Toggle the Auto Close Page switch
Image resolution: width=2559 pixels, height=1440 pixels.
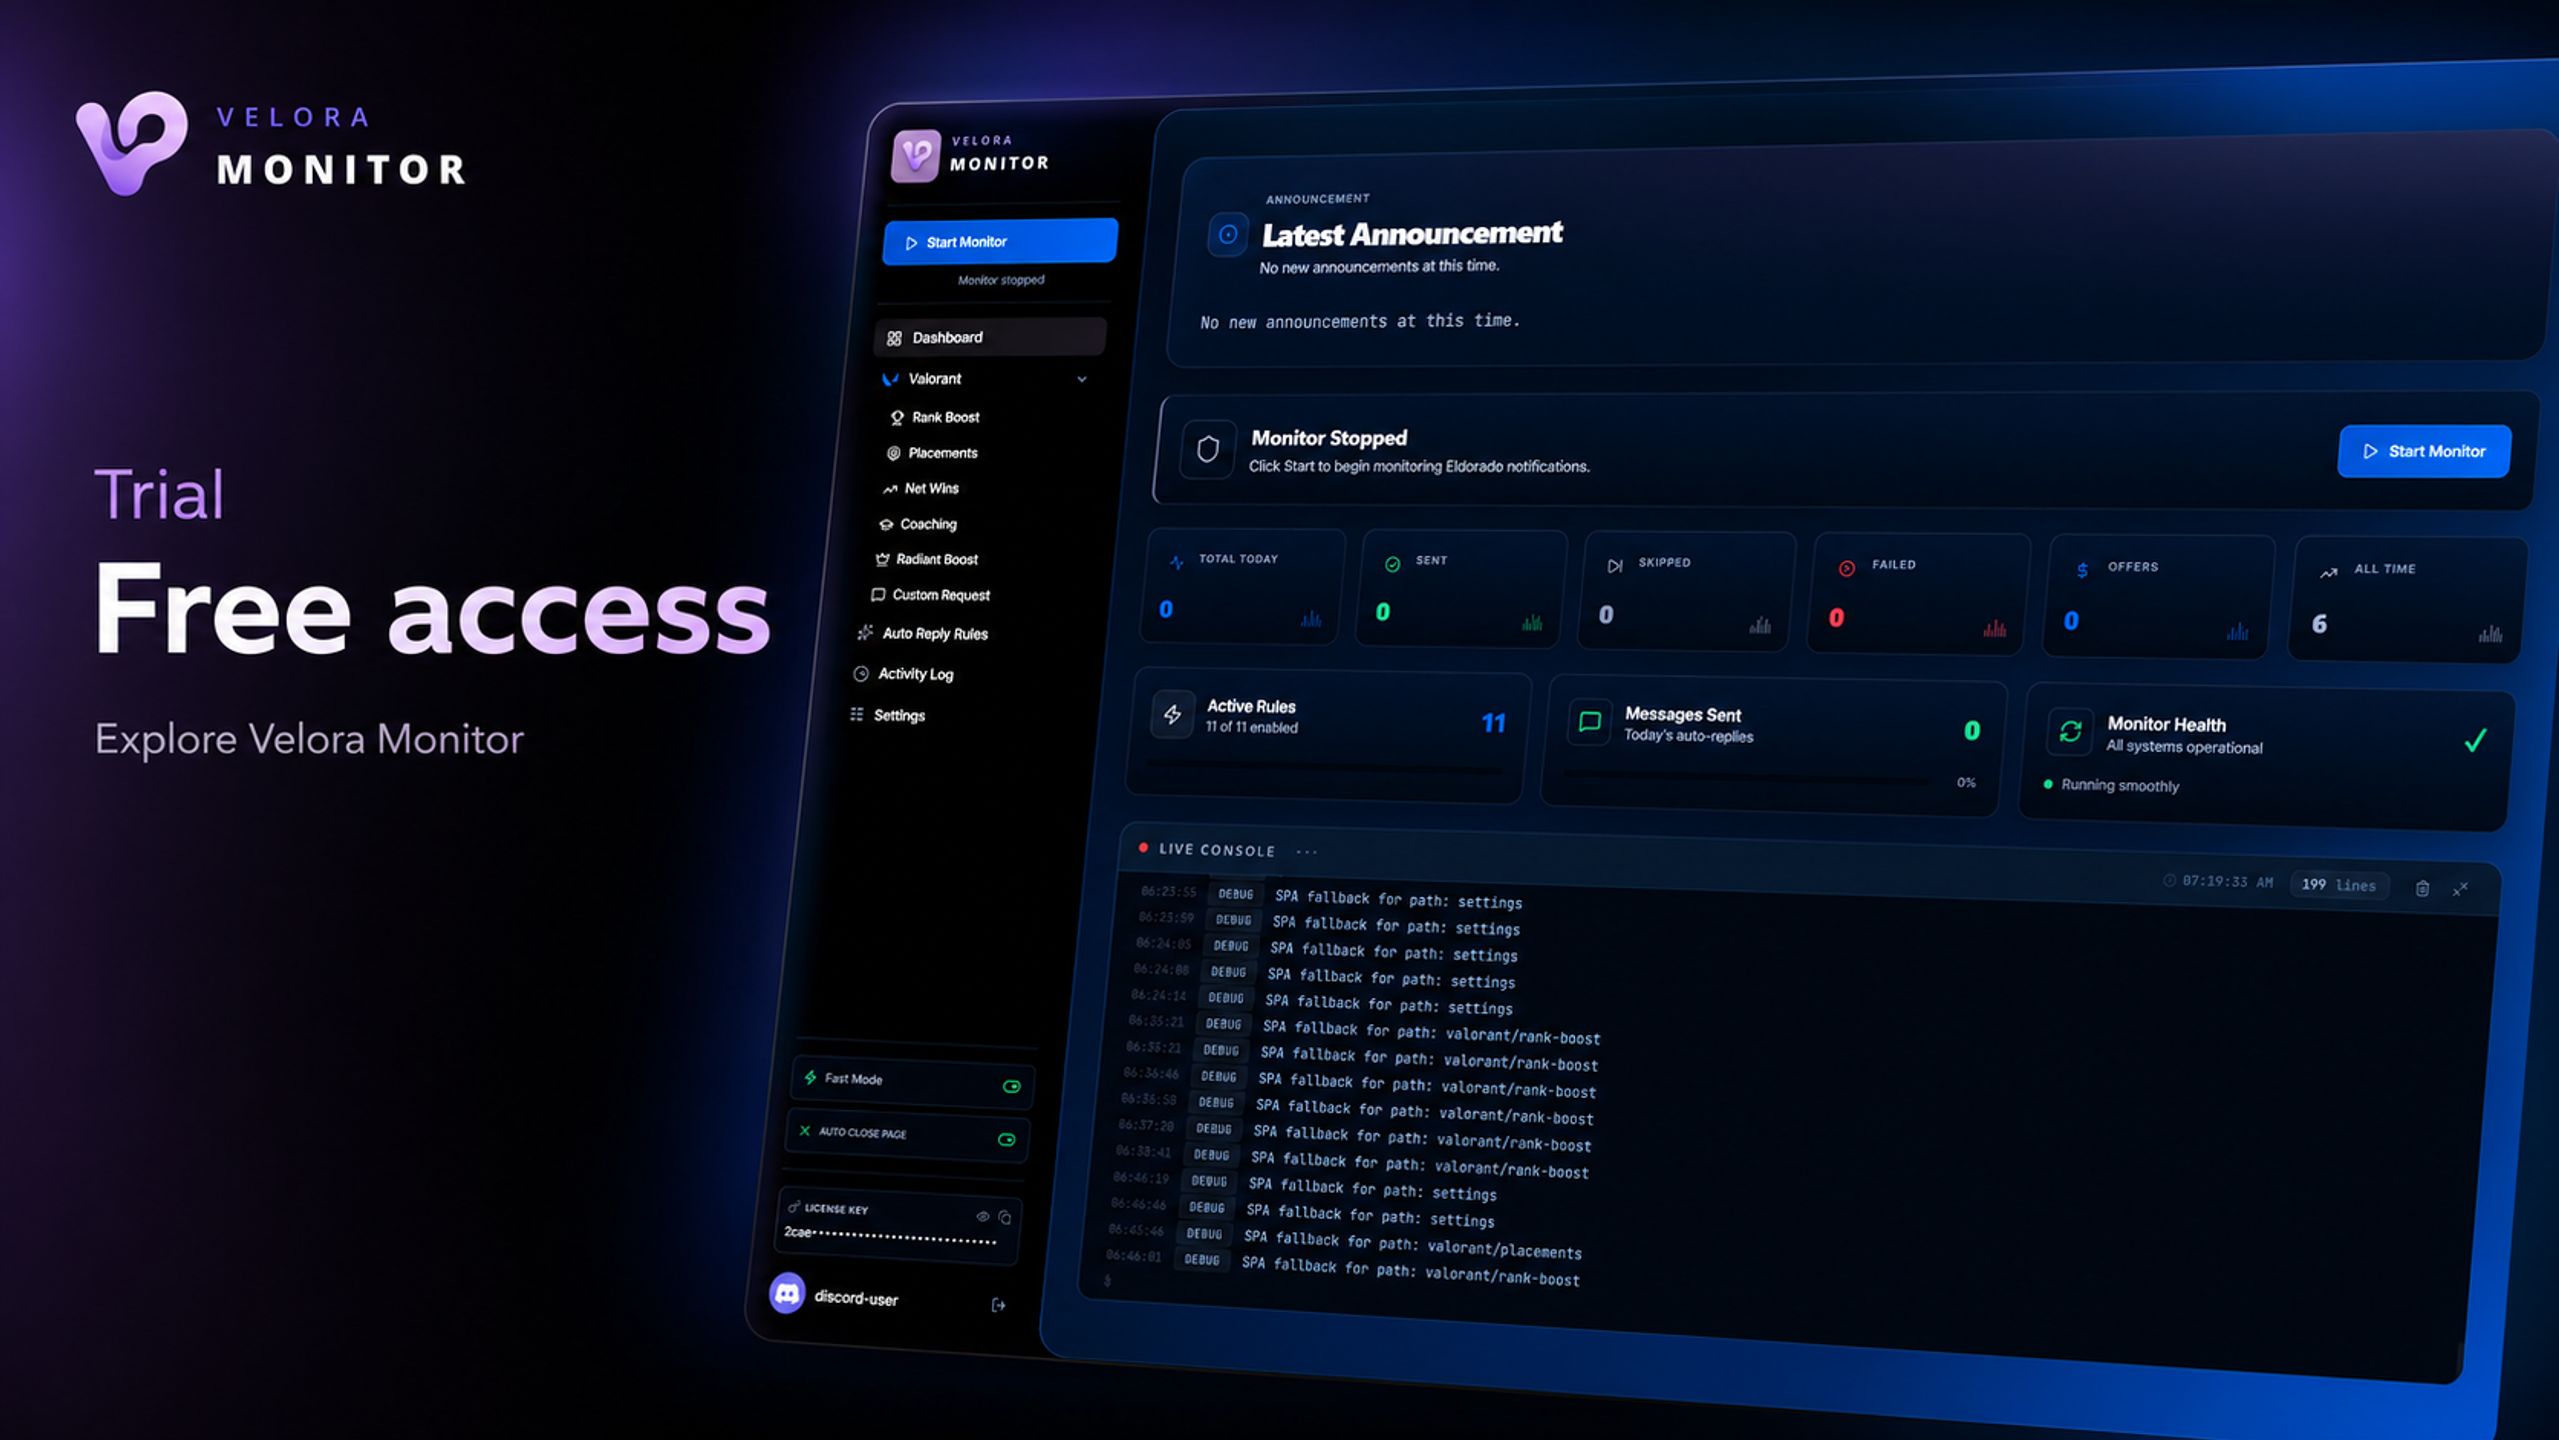click(1006, 1139)
